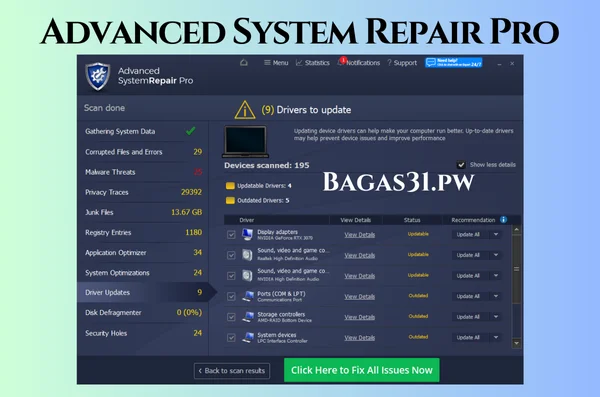Toggle checkbox for Ports (COM & LPT) row
The width and height of the screenshot is (600, 397).
point(231,296)
